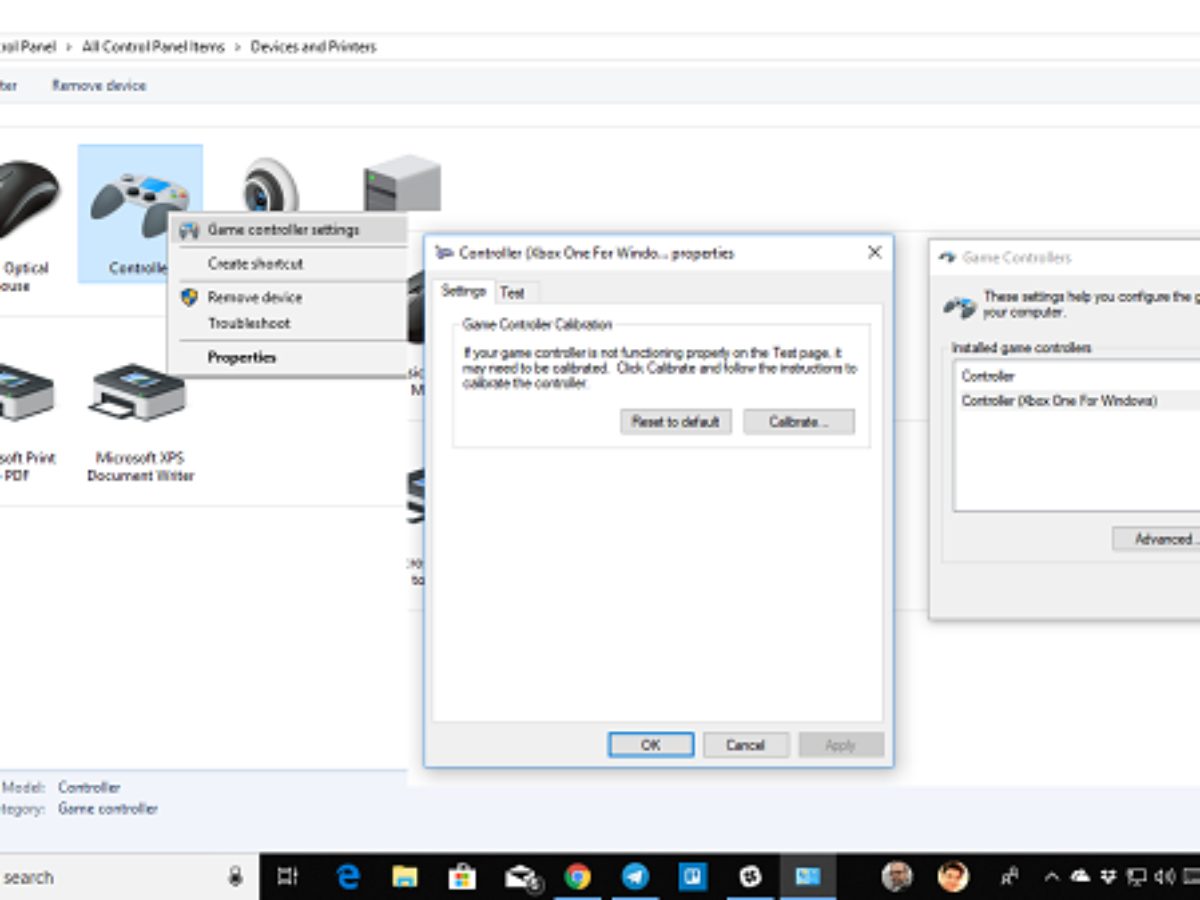Open Microsoft Store from the taskbar
The height and width of the screenshot is (900, 1200).
[x=461, y=877]
